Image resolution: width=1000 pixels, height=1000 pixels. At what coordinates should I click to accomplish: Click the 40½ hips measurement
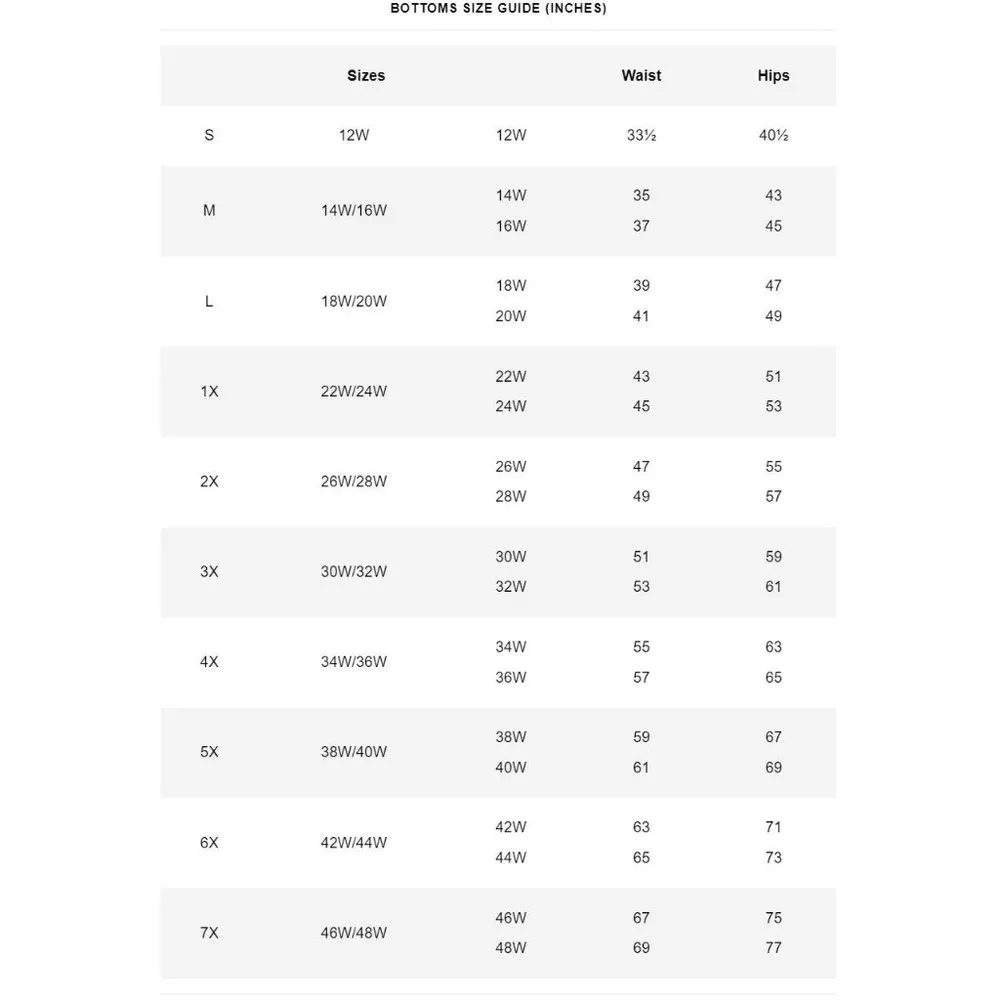773,135
